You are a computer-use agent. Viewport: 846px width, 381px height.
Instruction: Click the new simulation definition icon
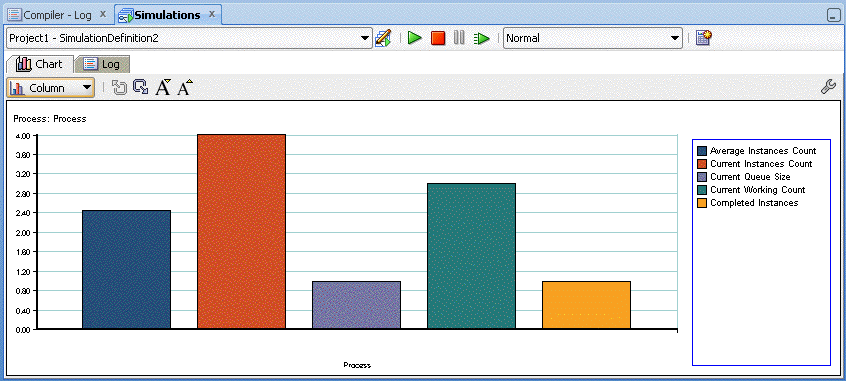tap(704, 38)
